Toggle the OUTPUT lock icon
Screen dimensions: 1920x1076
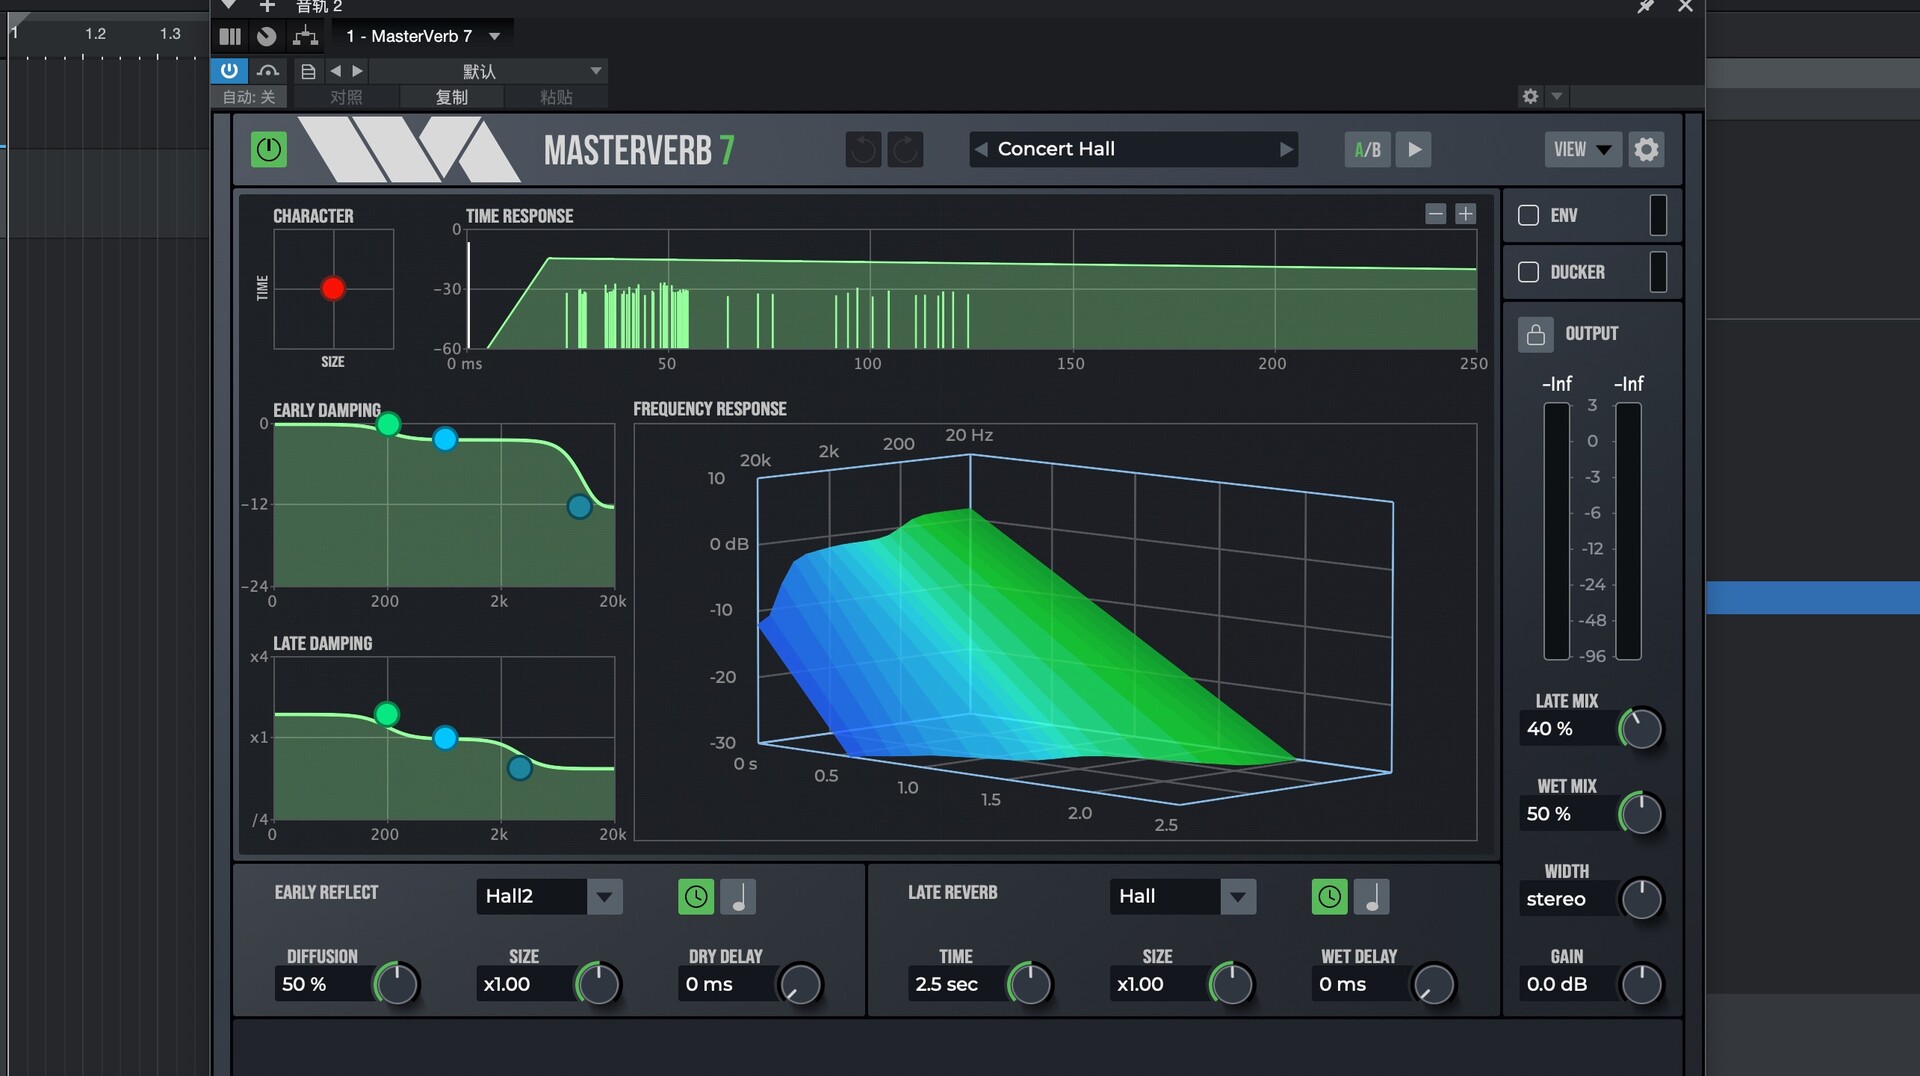1536,334
